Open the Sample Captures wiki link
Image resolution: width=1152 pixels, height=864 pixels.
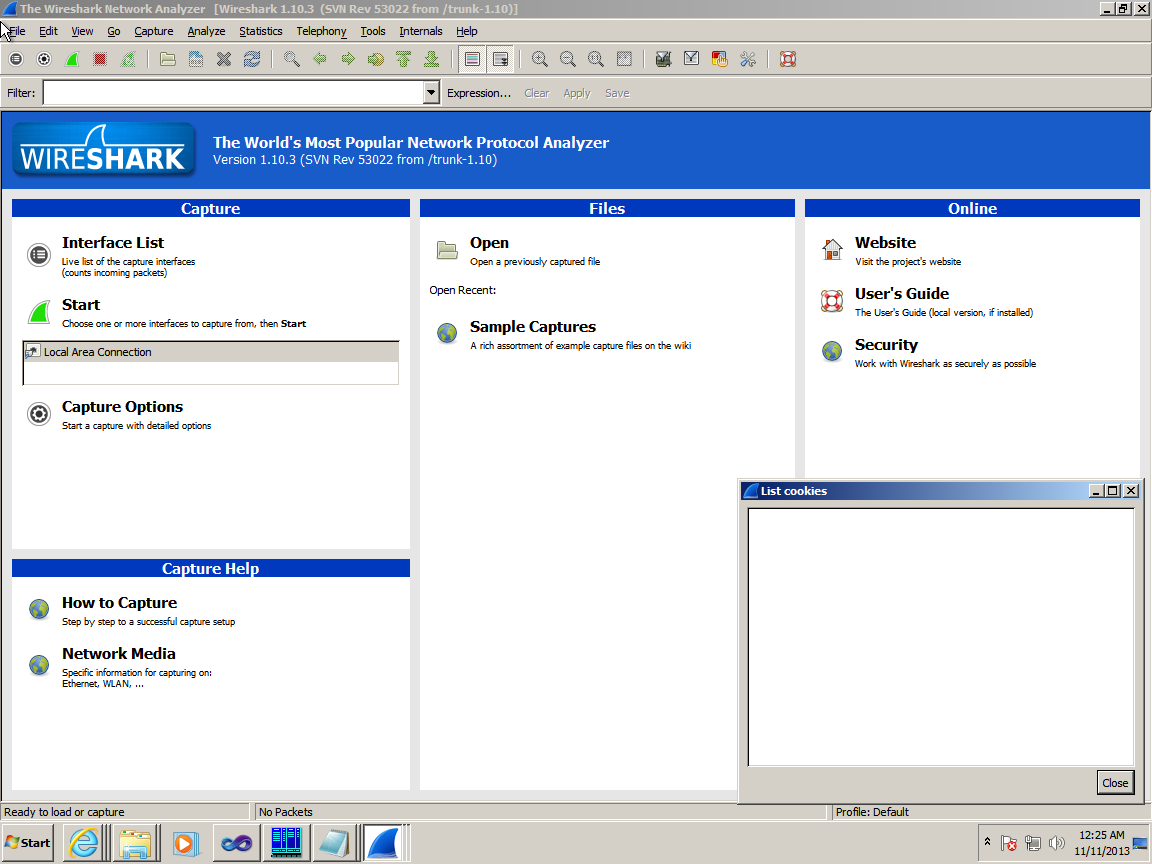coord(533,327)
